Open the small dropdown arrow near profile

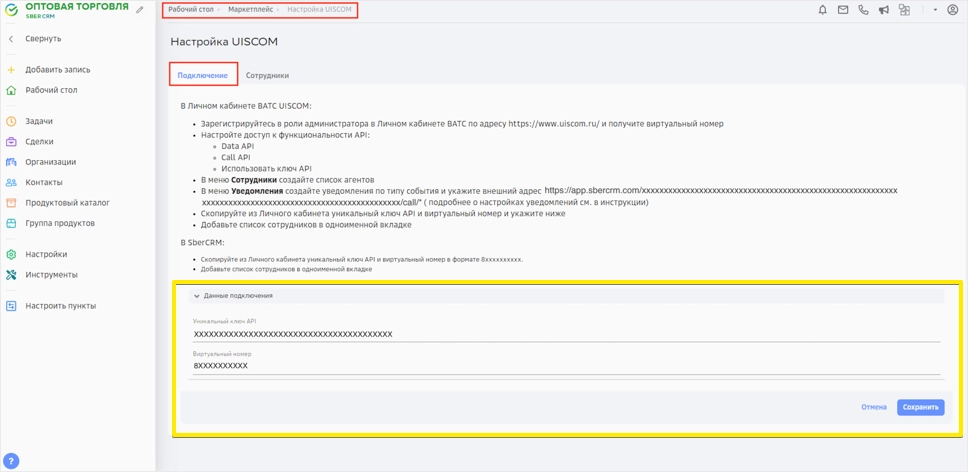(x=935, y=10)
